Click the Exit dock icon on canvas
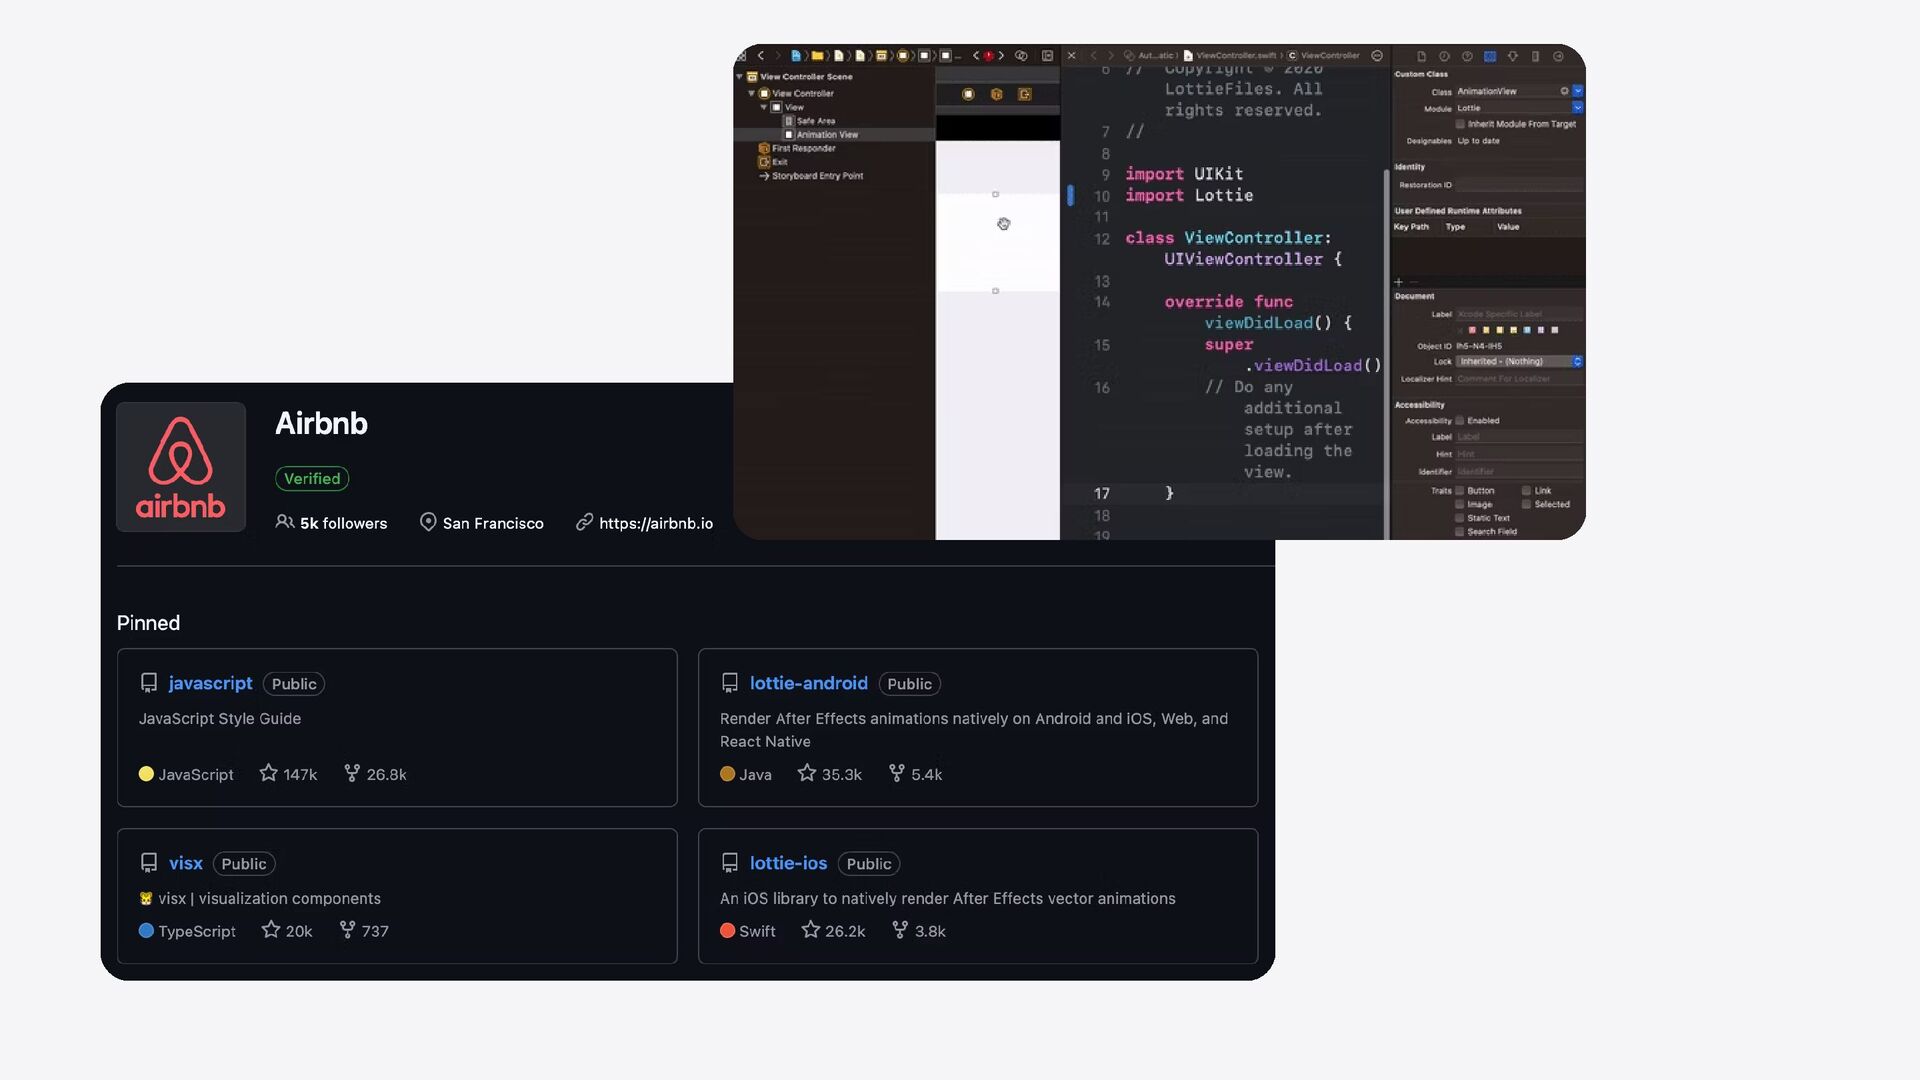Image resolution: width=1920 pixels, height=1080 pixels. (x=1024, y=94)
